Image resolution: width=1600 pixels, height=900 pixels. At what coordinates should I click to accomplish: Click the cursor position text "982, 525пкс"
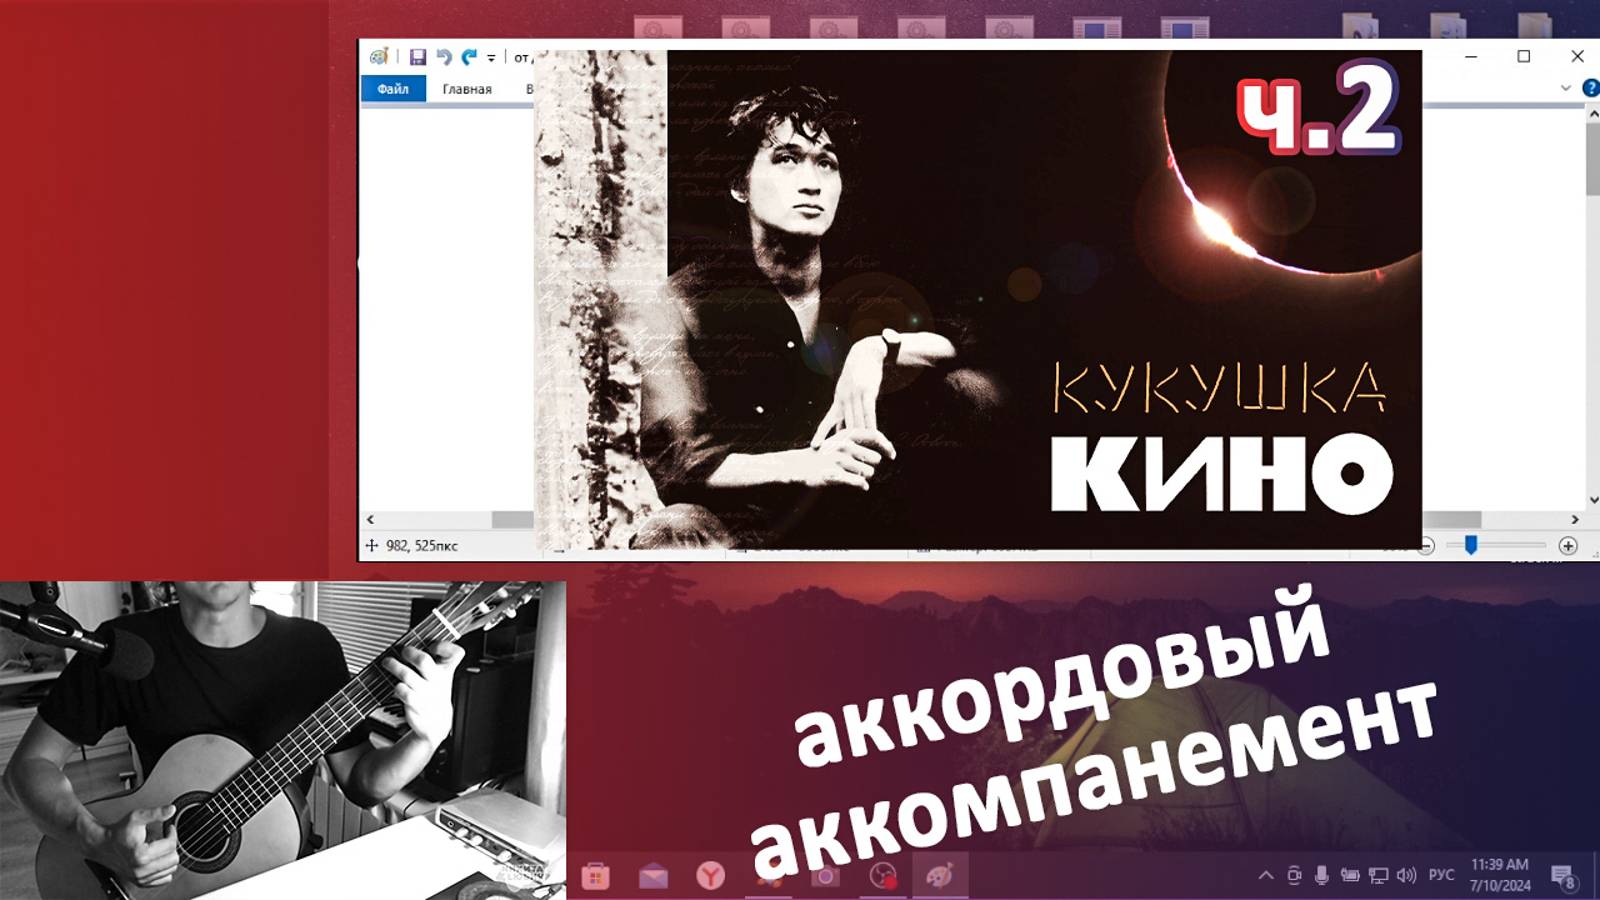[422, 545]
